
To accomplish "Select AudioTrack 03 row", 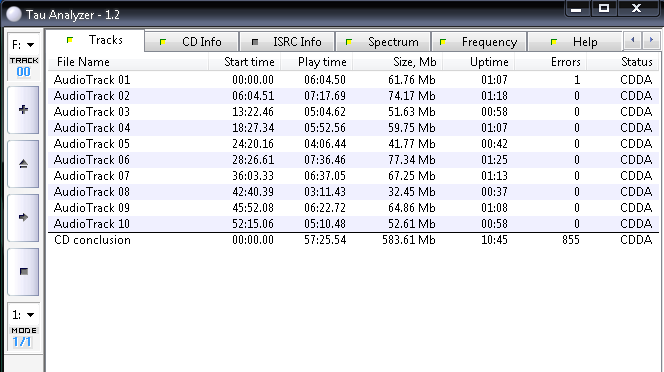I will (353, 112).
